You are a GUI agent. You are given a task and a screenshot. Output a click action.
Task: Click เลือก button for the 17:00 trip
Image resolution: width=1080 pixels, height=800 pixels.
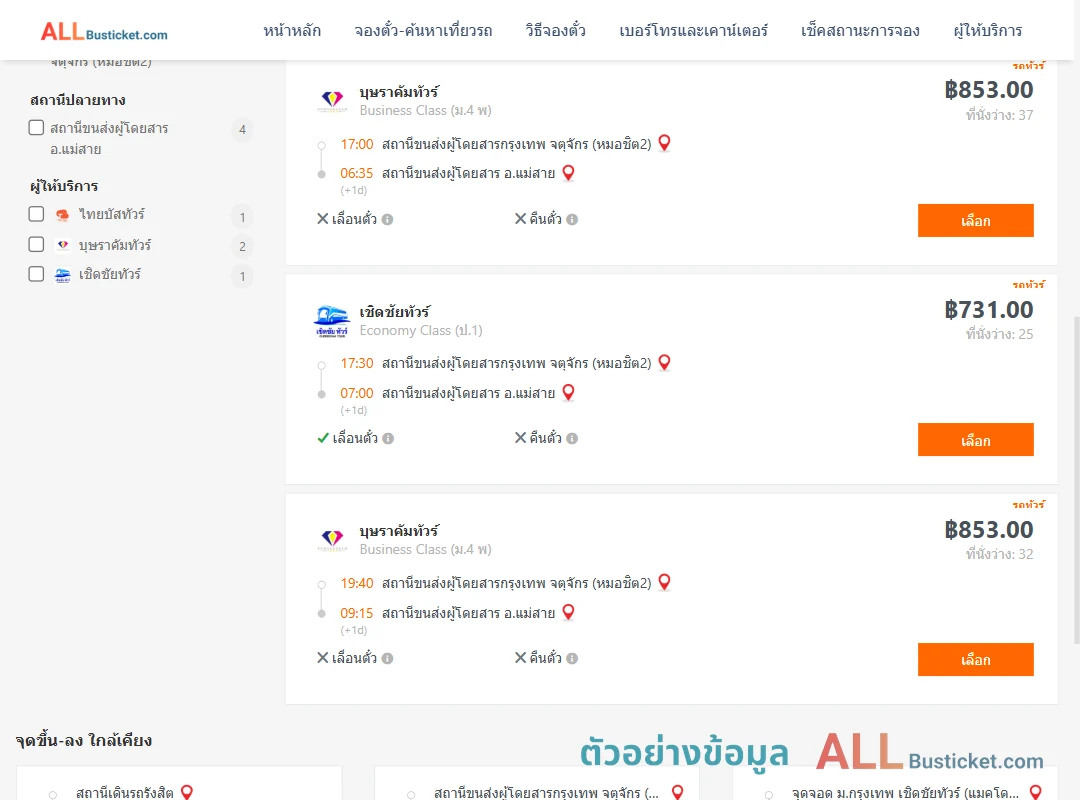pos(975,220)
